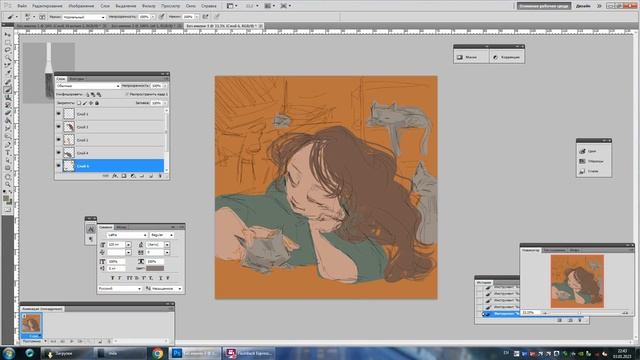Hide layer Слой 2 with eye icon
Image resolution: width=640 pixels, height=360 pixels.
(59, 140)
